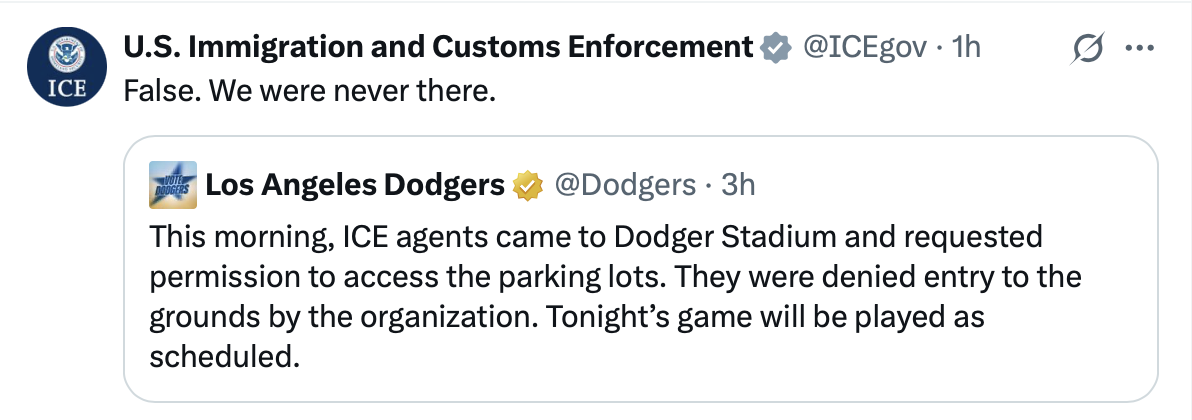Visit the @ICEgov handle link

pos(865,48)
